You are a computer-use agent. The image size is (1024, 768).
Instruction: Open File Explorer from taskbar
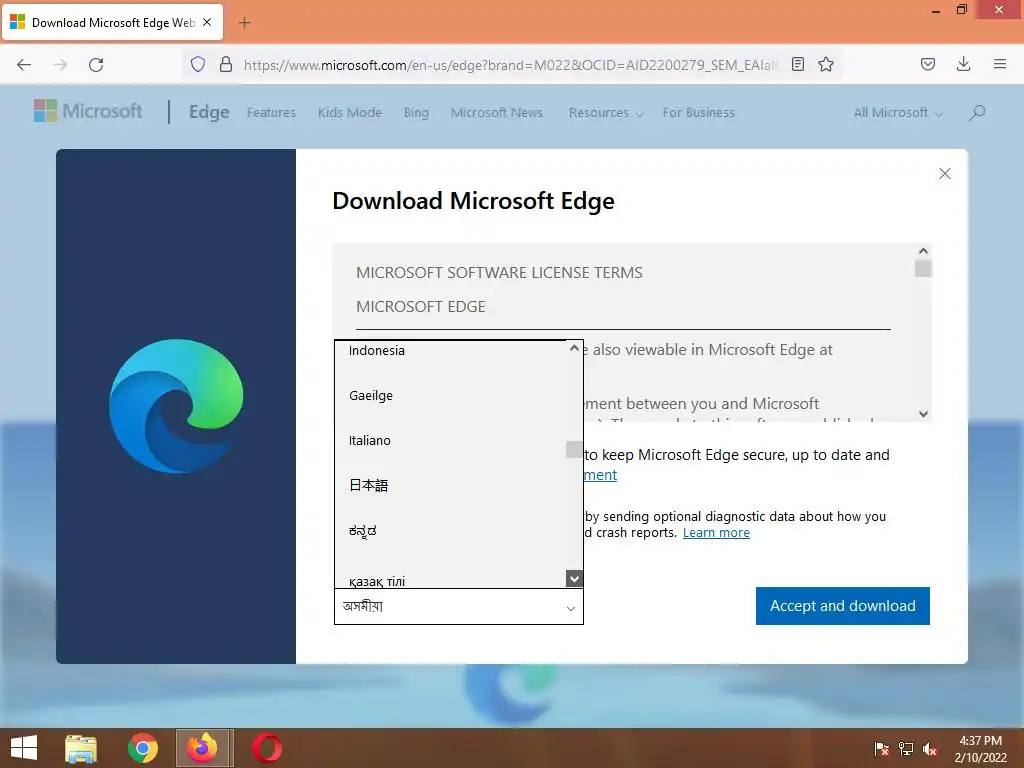coord(81,748)
